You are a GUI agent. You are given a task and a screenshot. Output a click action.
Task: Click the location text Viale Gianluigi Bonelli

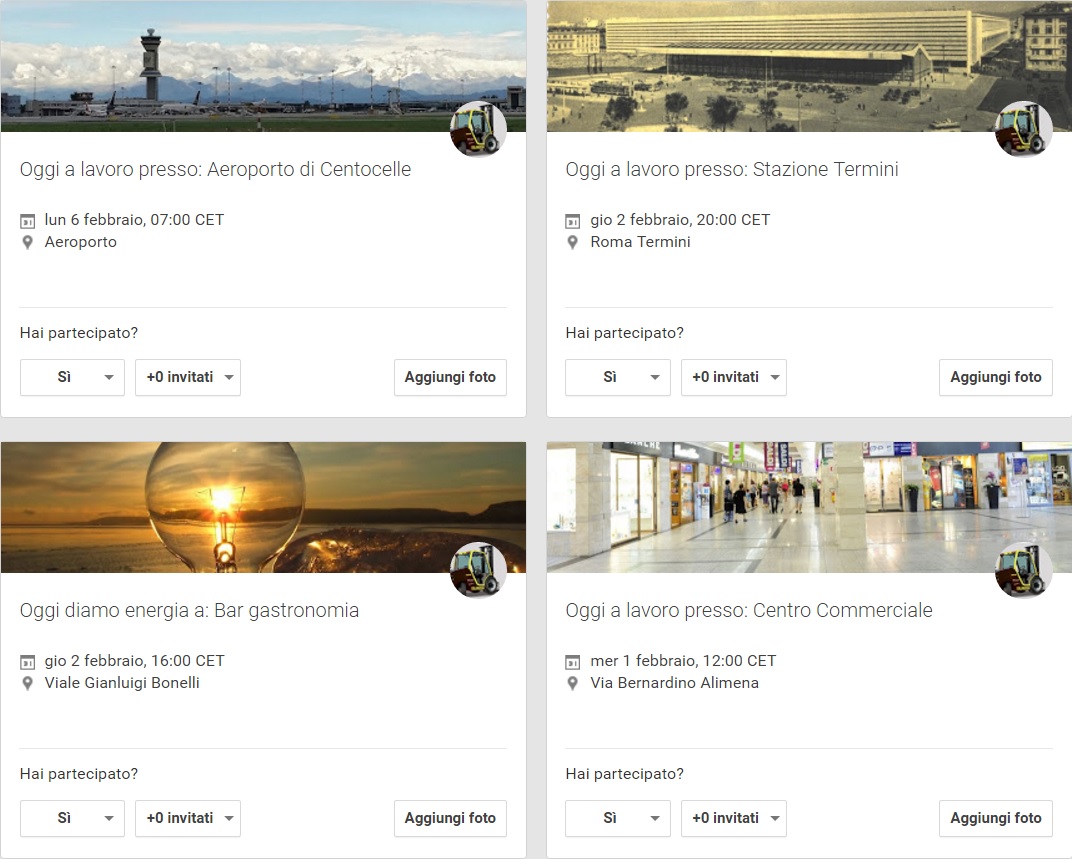tap(122, 683)
